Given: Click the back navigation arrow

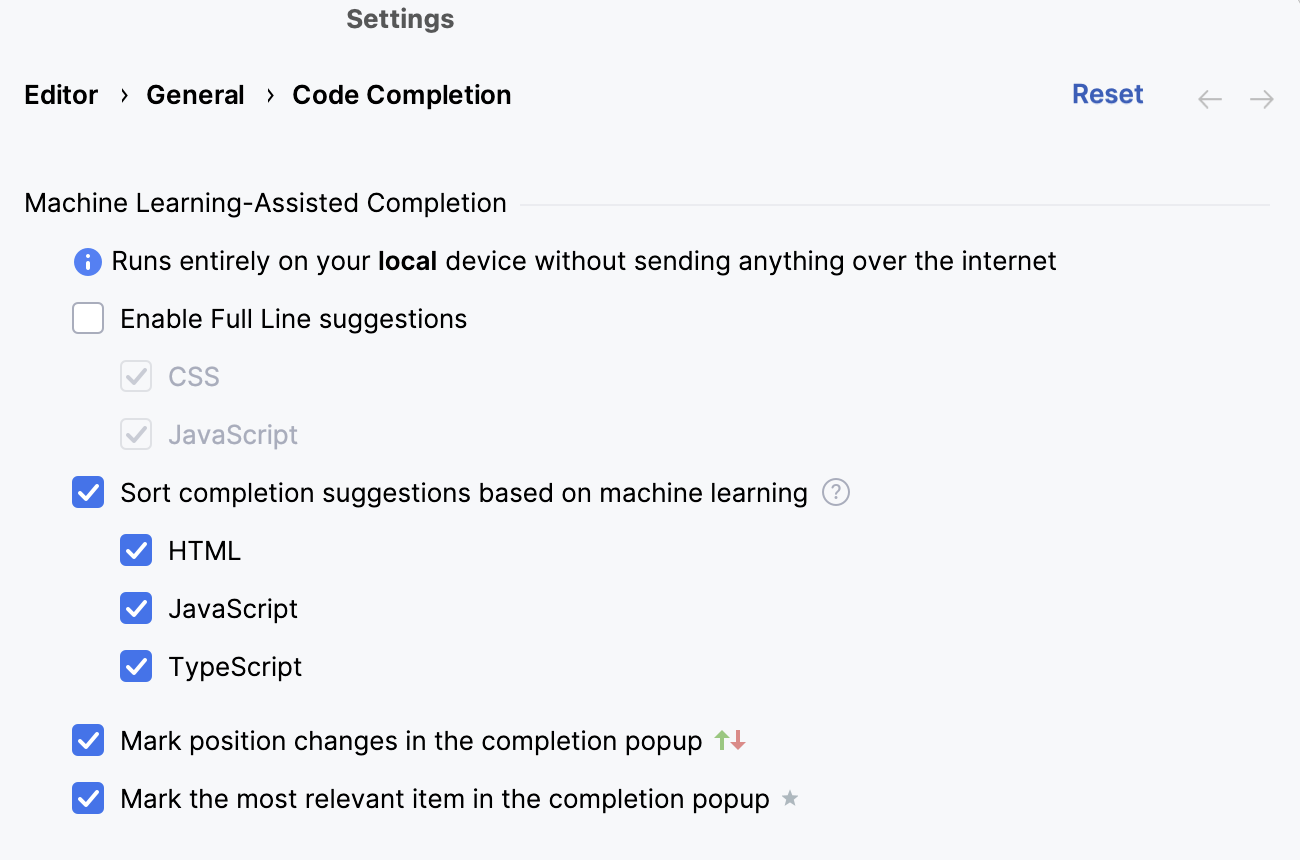Looking at the screenshot, I should pos(1209,98).
